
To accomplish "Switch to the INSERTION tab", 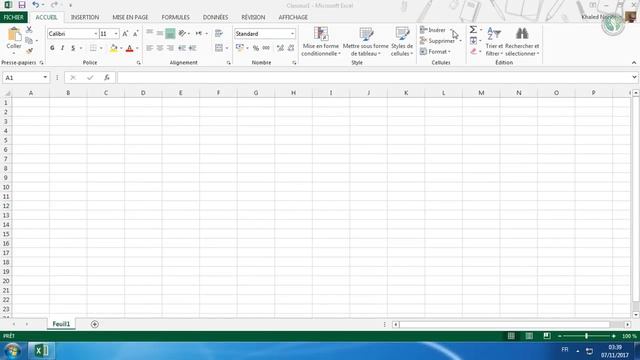I will (x=85, y=17).
